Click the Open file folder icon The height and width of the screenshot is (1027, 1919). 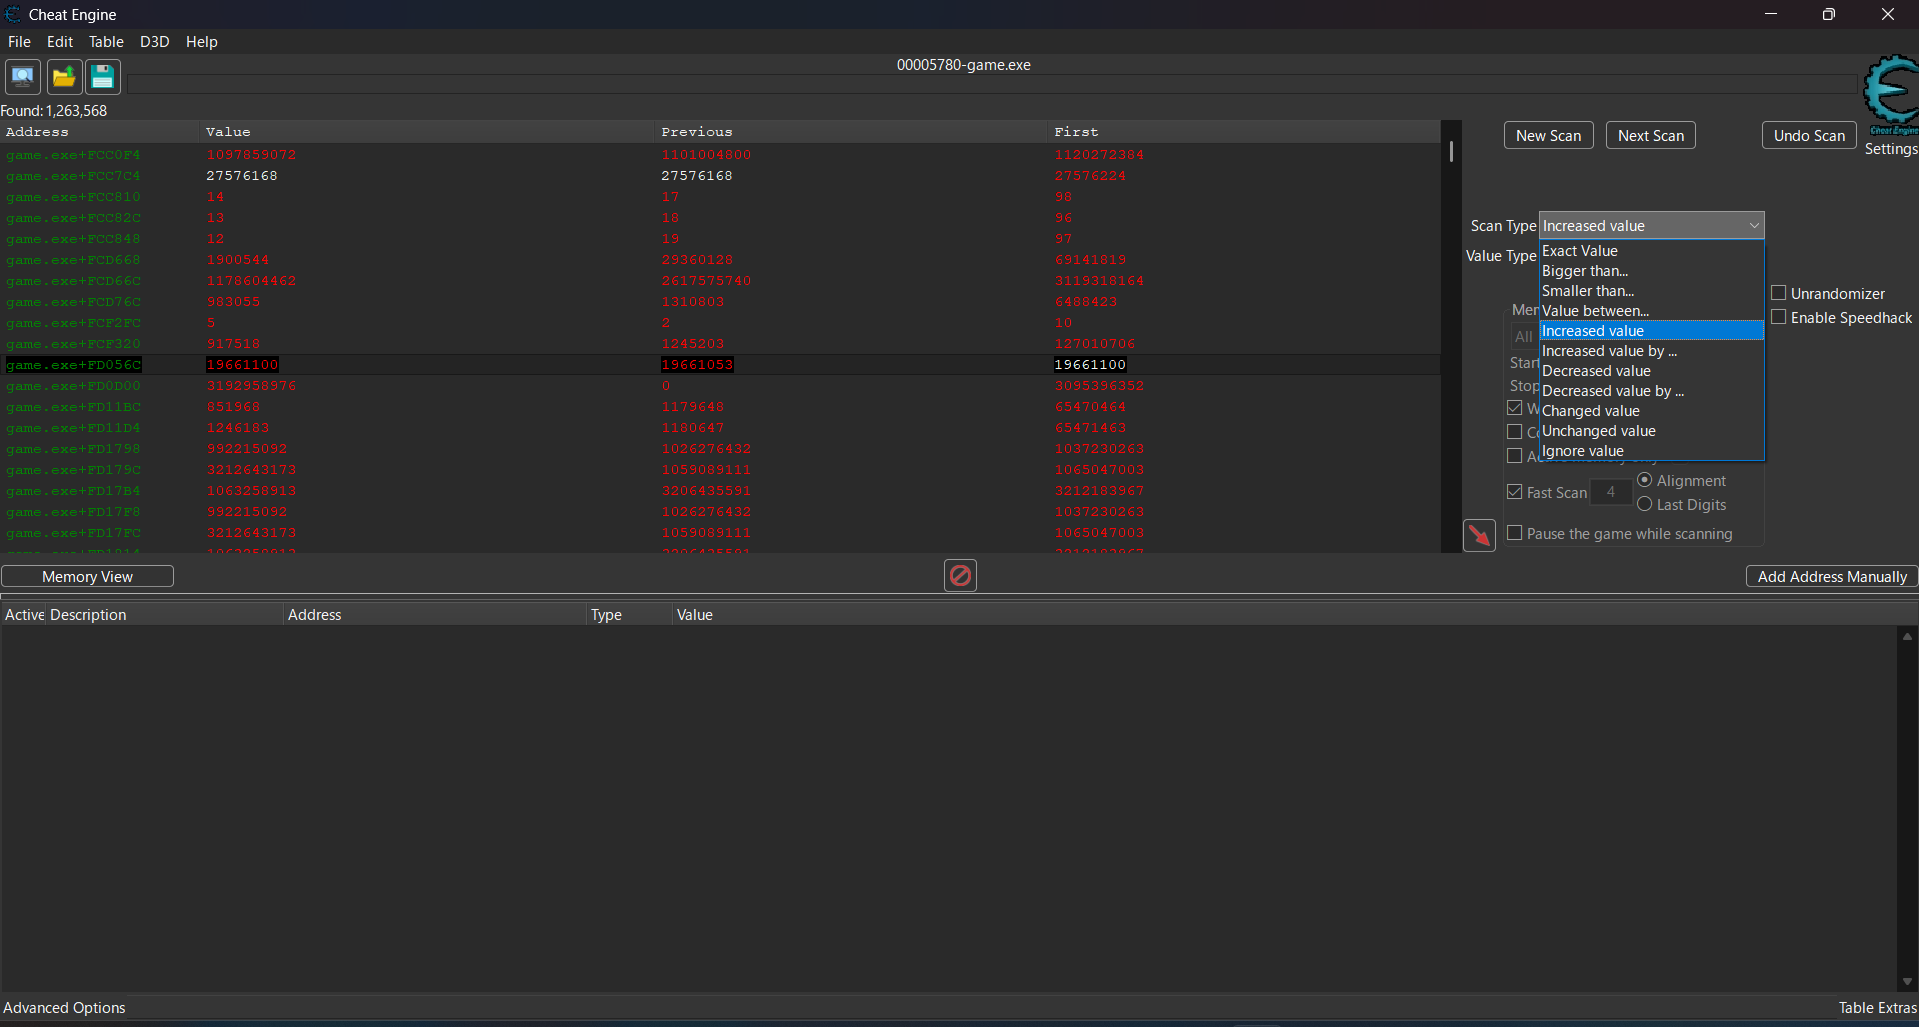64,77
